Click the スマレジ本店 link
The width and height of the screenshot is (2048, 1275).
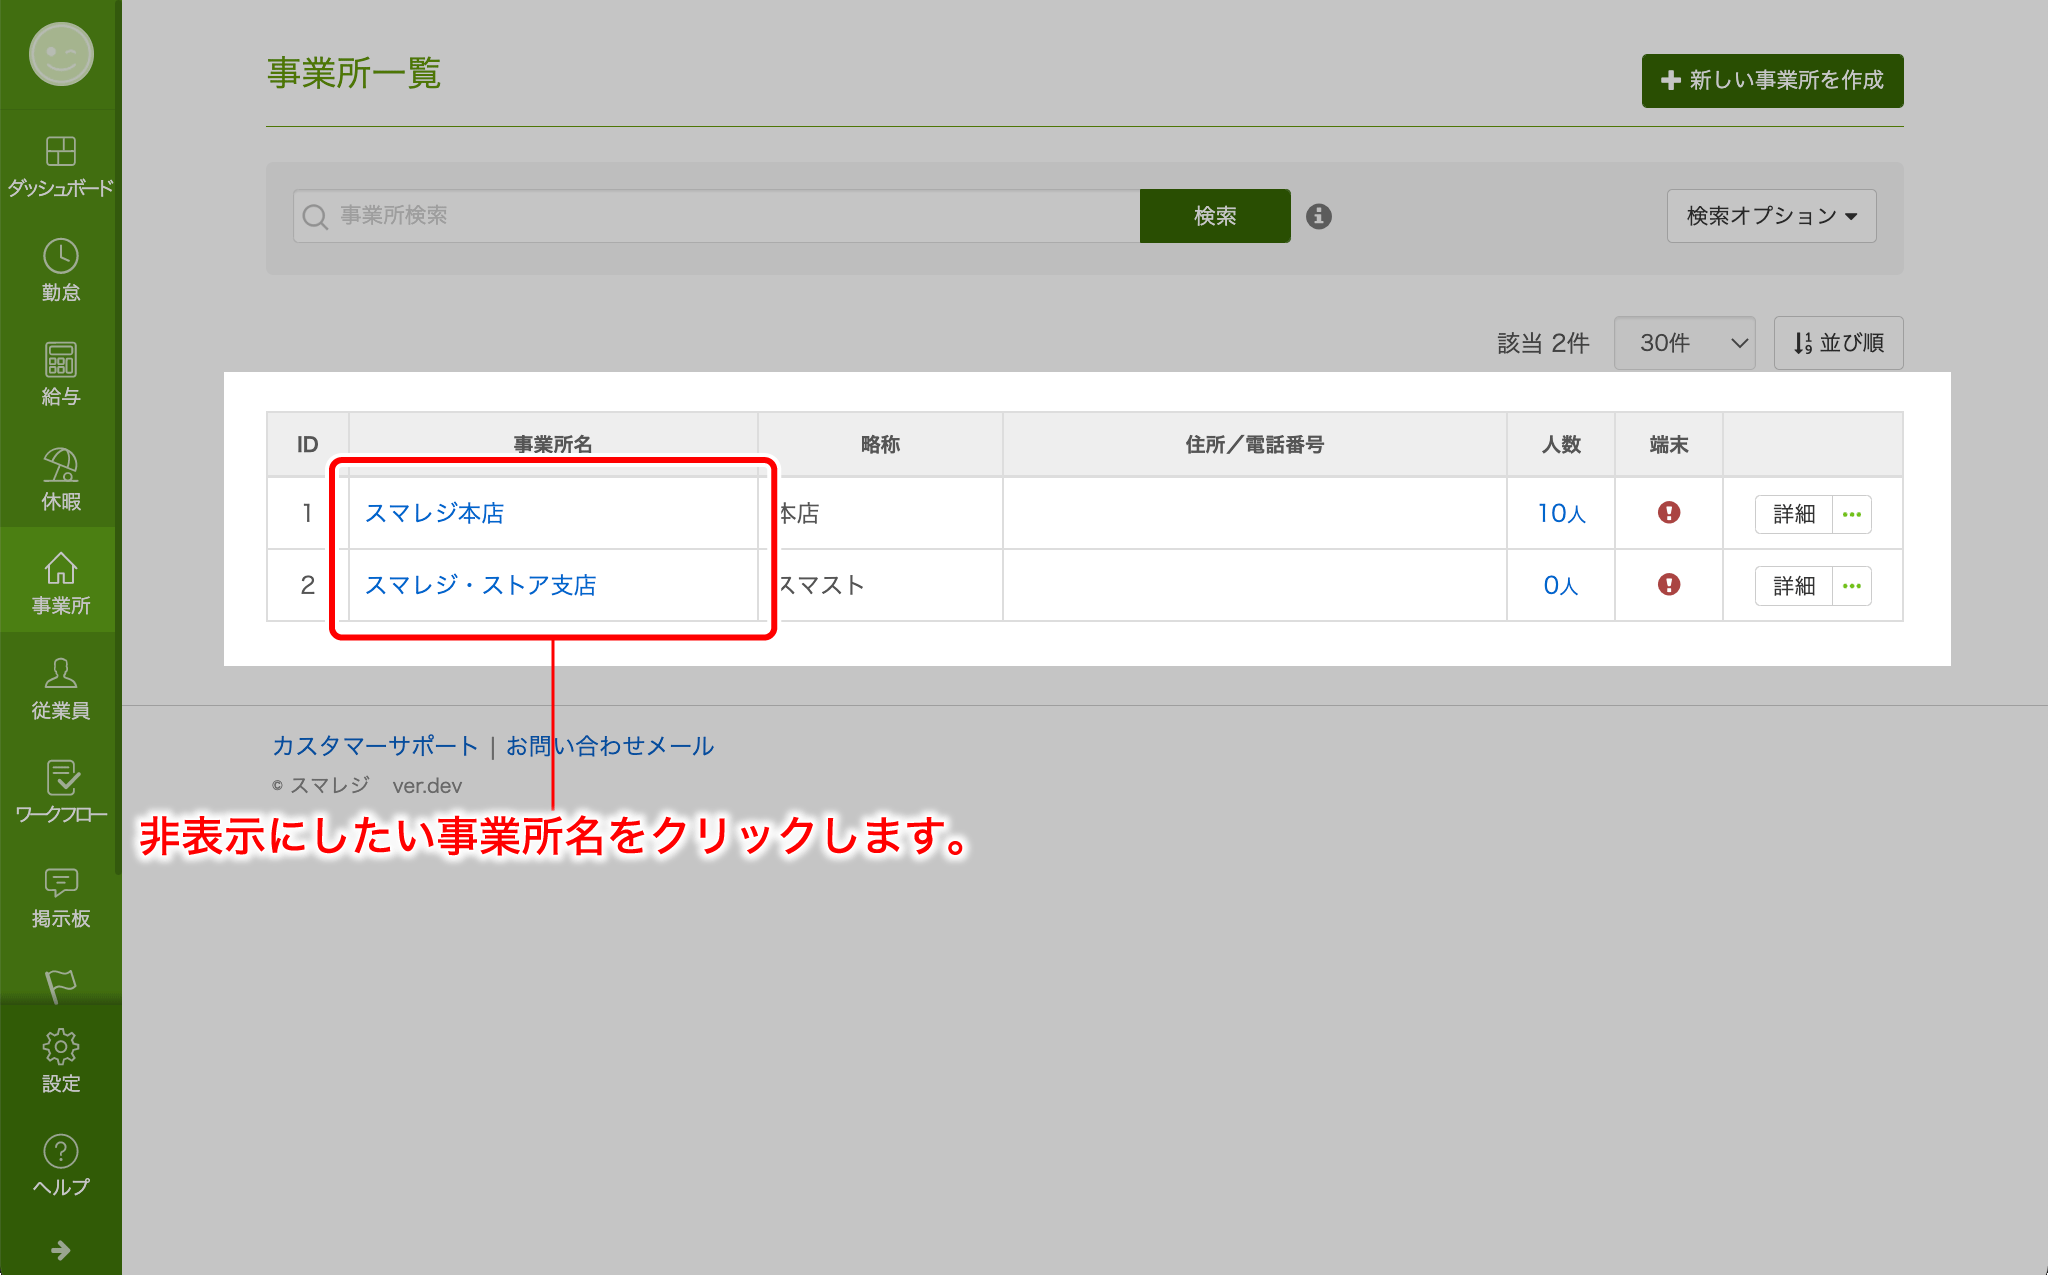434,513
